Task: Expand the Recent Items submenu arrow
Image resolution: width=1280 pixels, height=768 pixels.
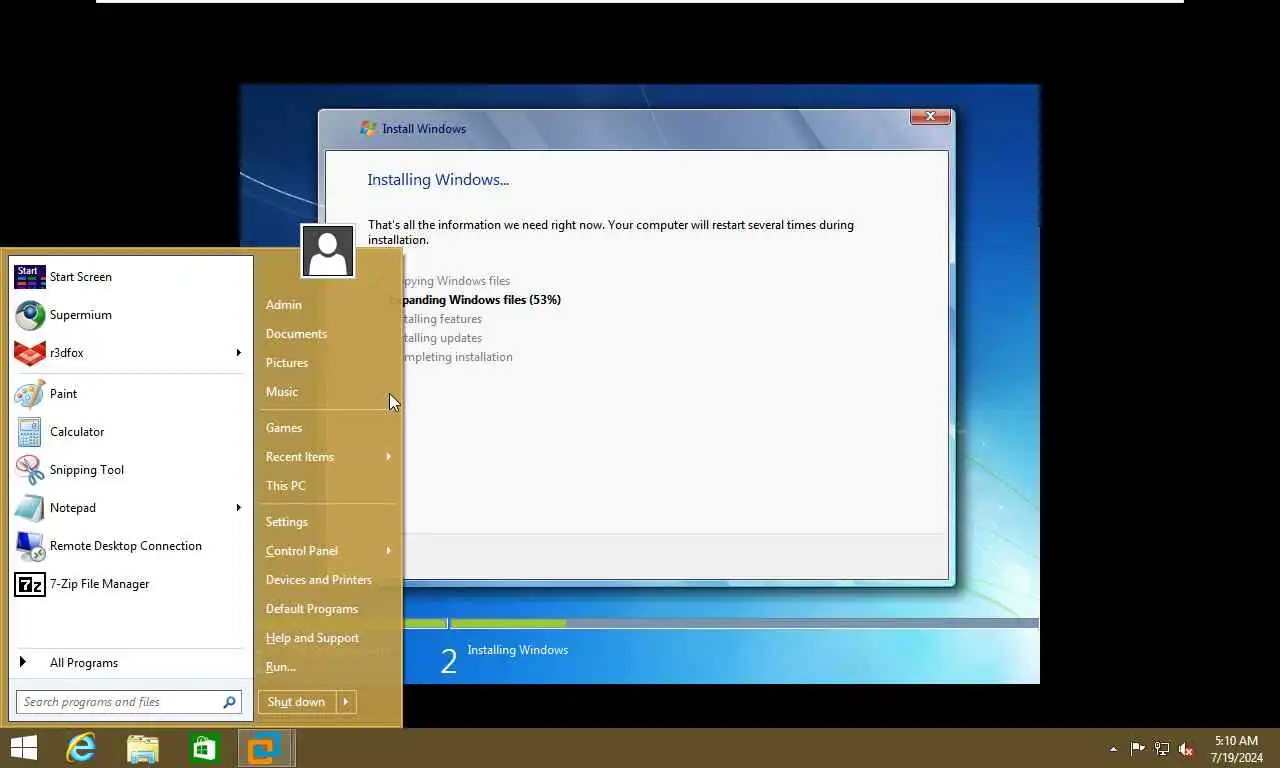Action: pos(388,457)
